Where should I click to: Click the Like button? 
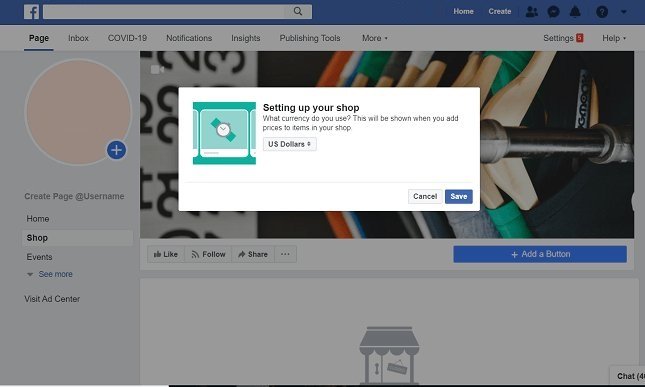click(166, 254)
